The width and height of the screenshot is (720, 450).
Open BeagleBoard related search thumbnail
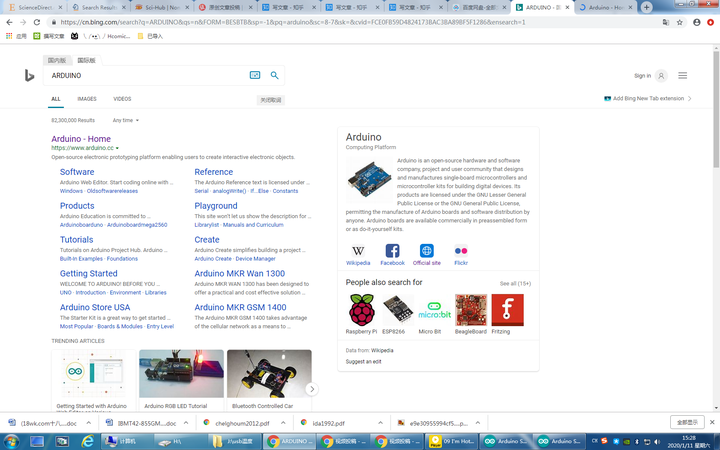pos(471,310)
